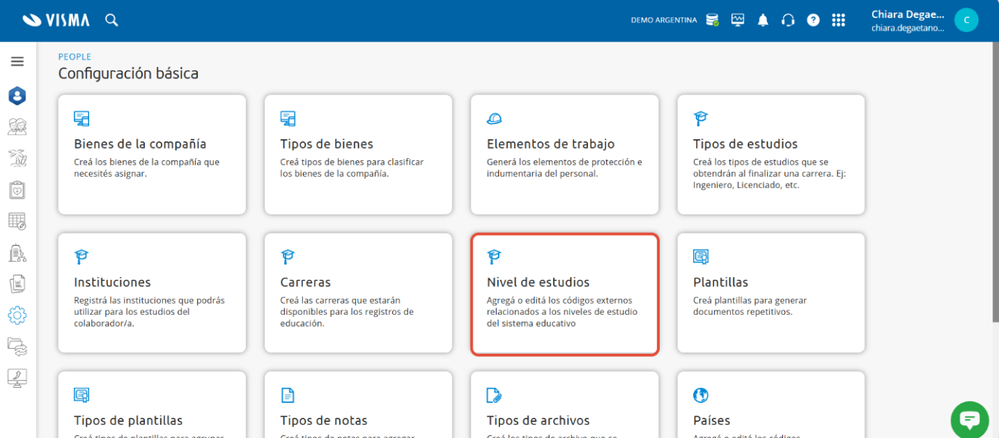Viewport: 999px width, 438px height.
Task: Open the folders transfer sidebar icon
Action: pos(17,346)
